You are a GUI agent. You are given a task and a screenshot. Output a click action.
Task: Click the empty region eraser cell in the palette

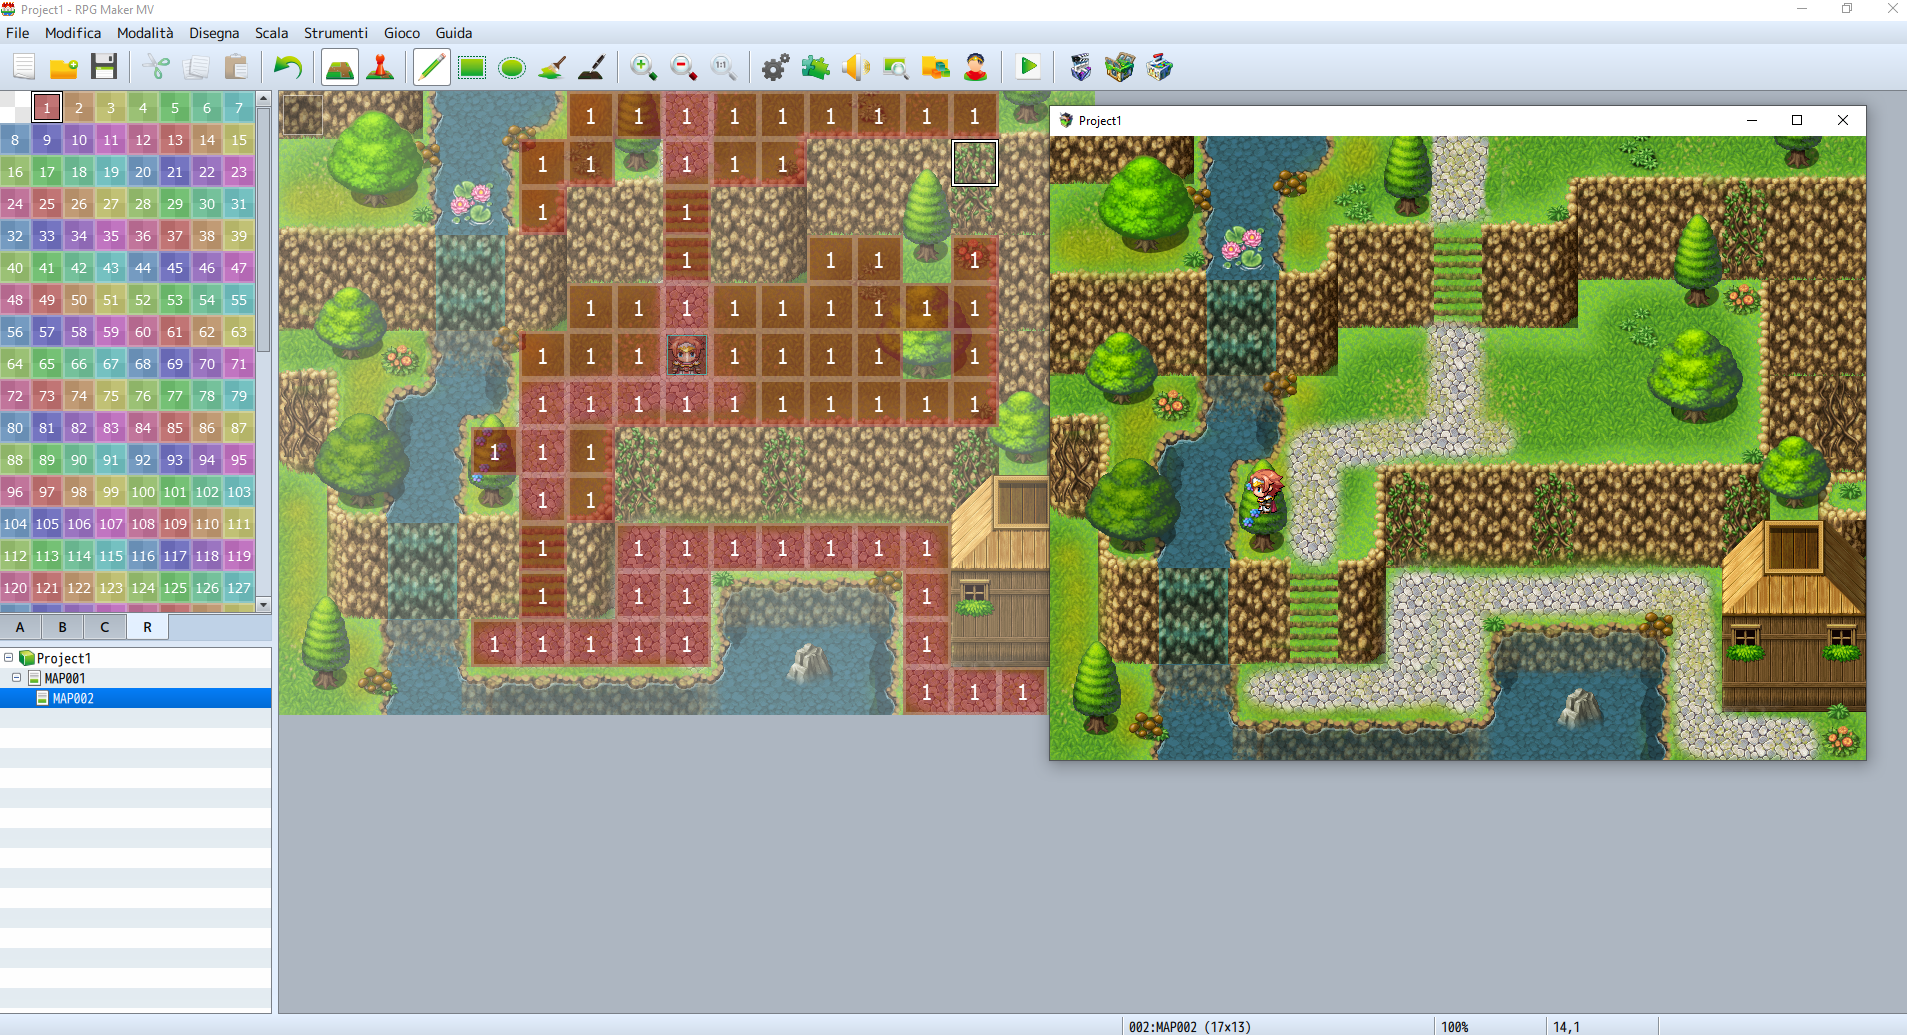[x=15, y=107]
